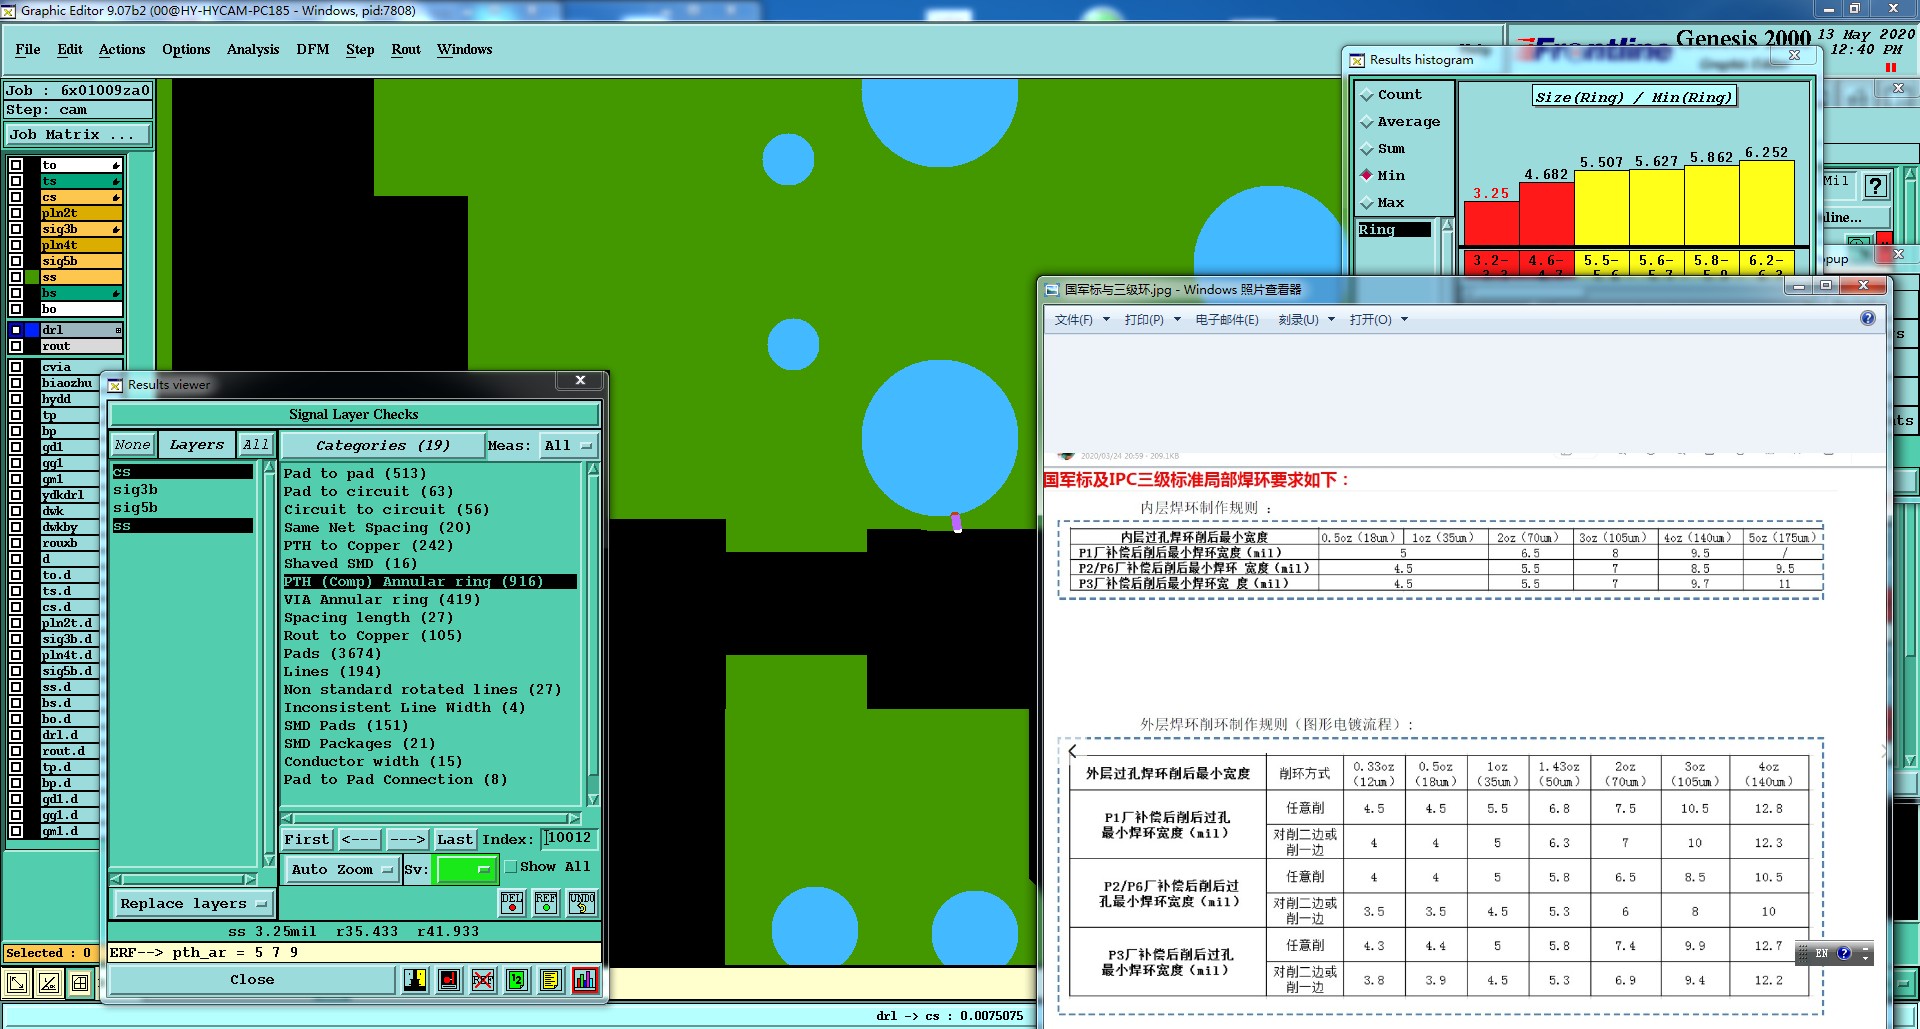Screen dimensions: 1920x1029
Task: Click the REF green-dot icon in Results viewer
Action: (546, 902)
